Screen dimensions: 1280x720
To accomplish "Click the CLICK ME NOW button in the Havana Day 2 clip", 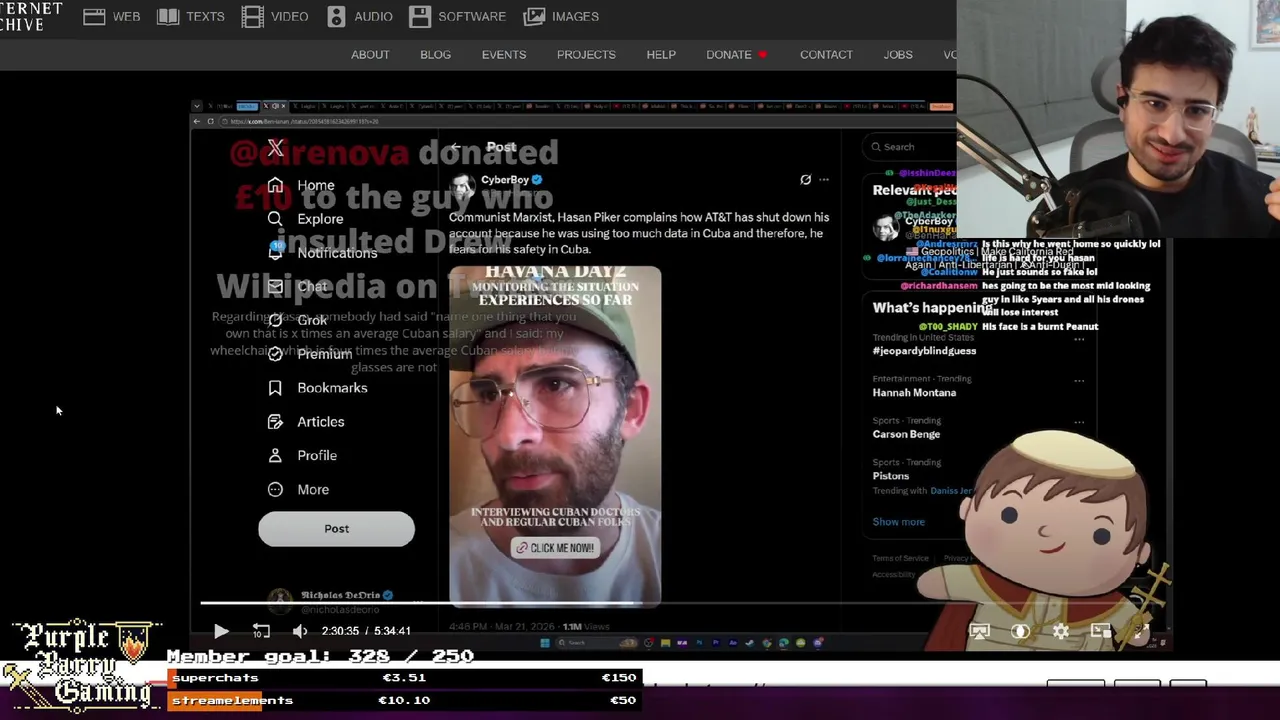I will click(554, 548).
